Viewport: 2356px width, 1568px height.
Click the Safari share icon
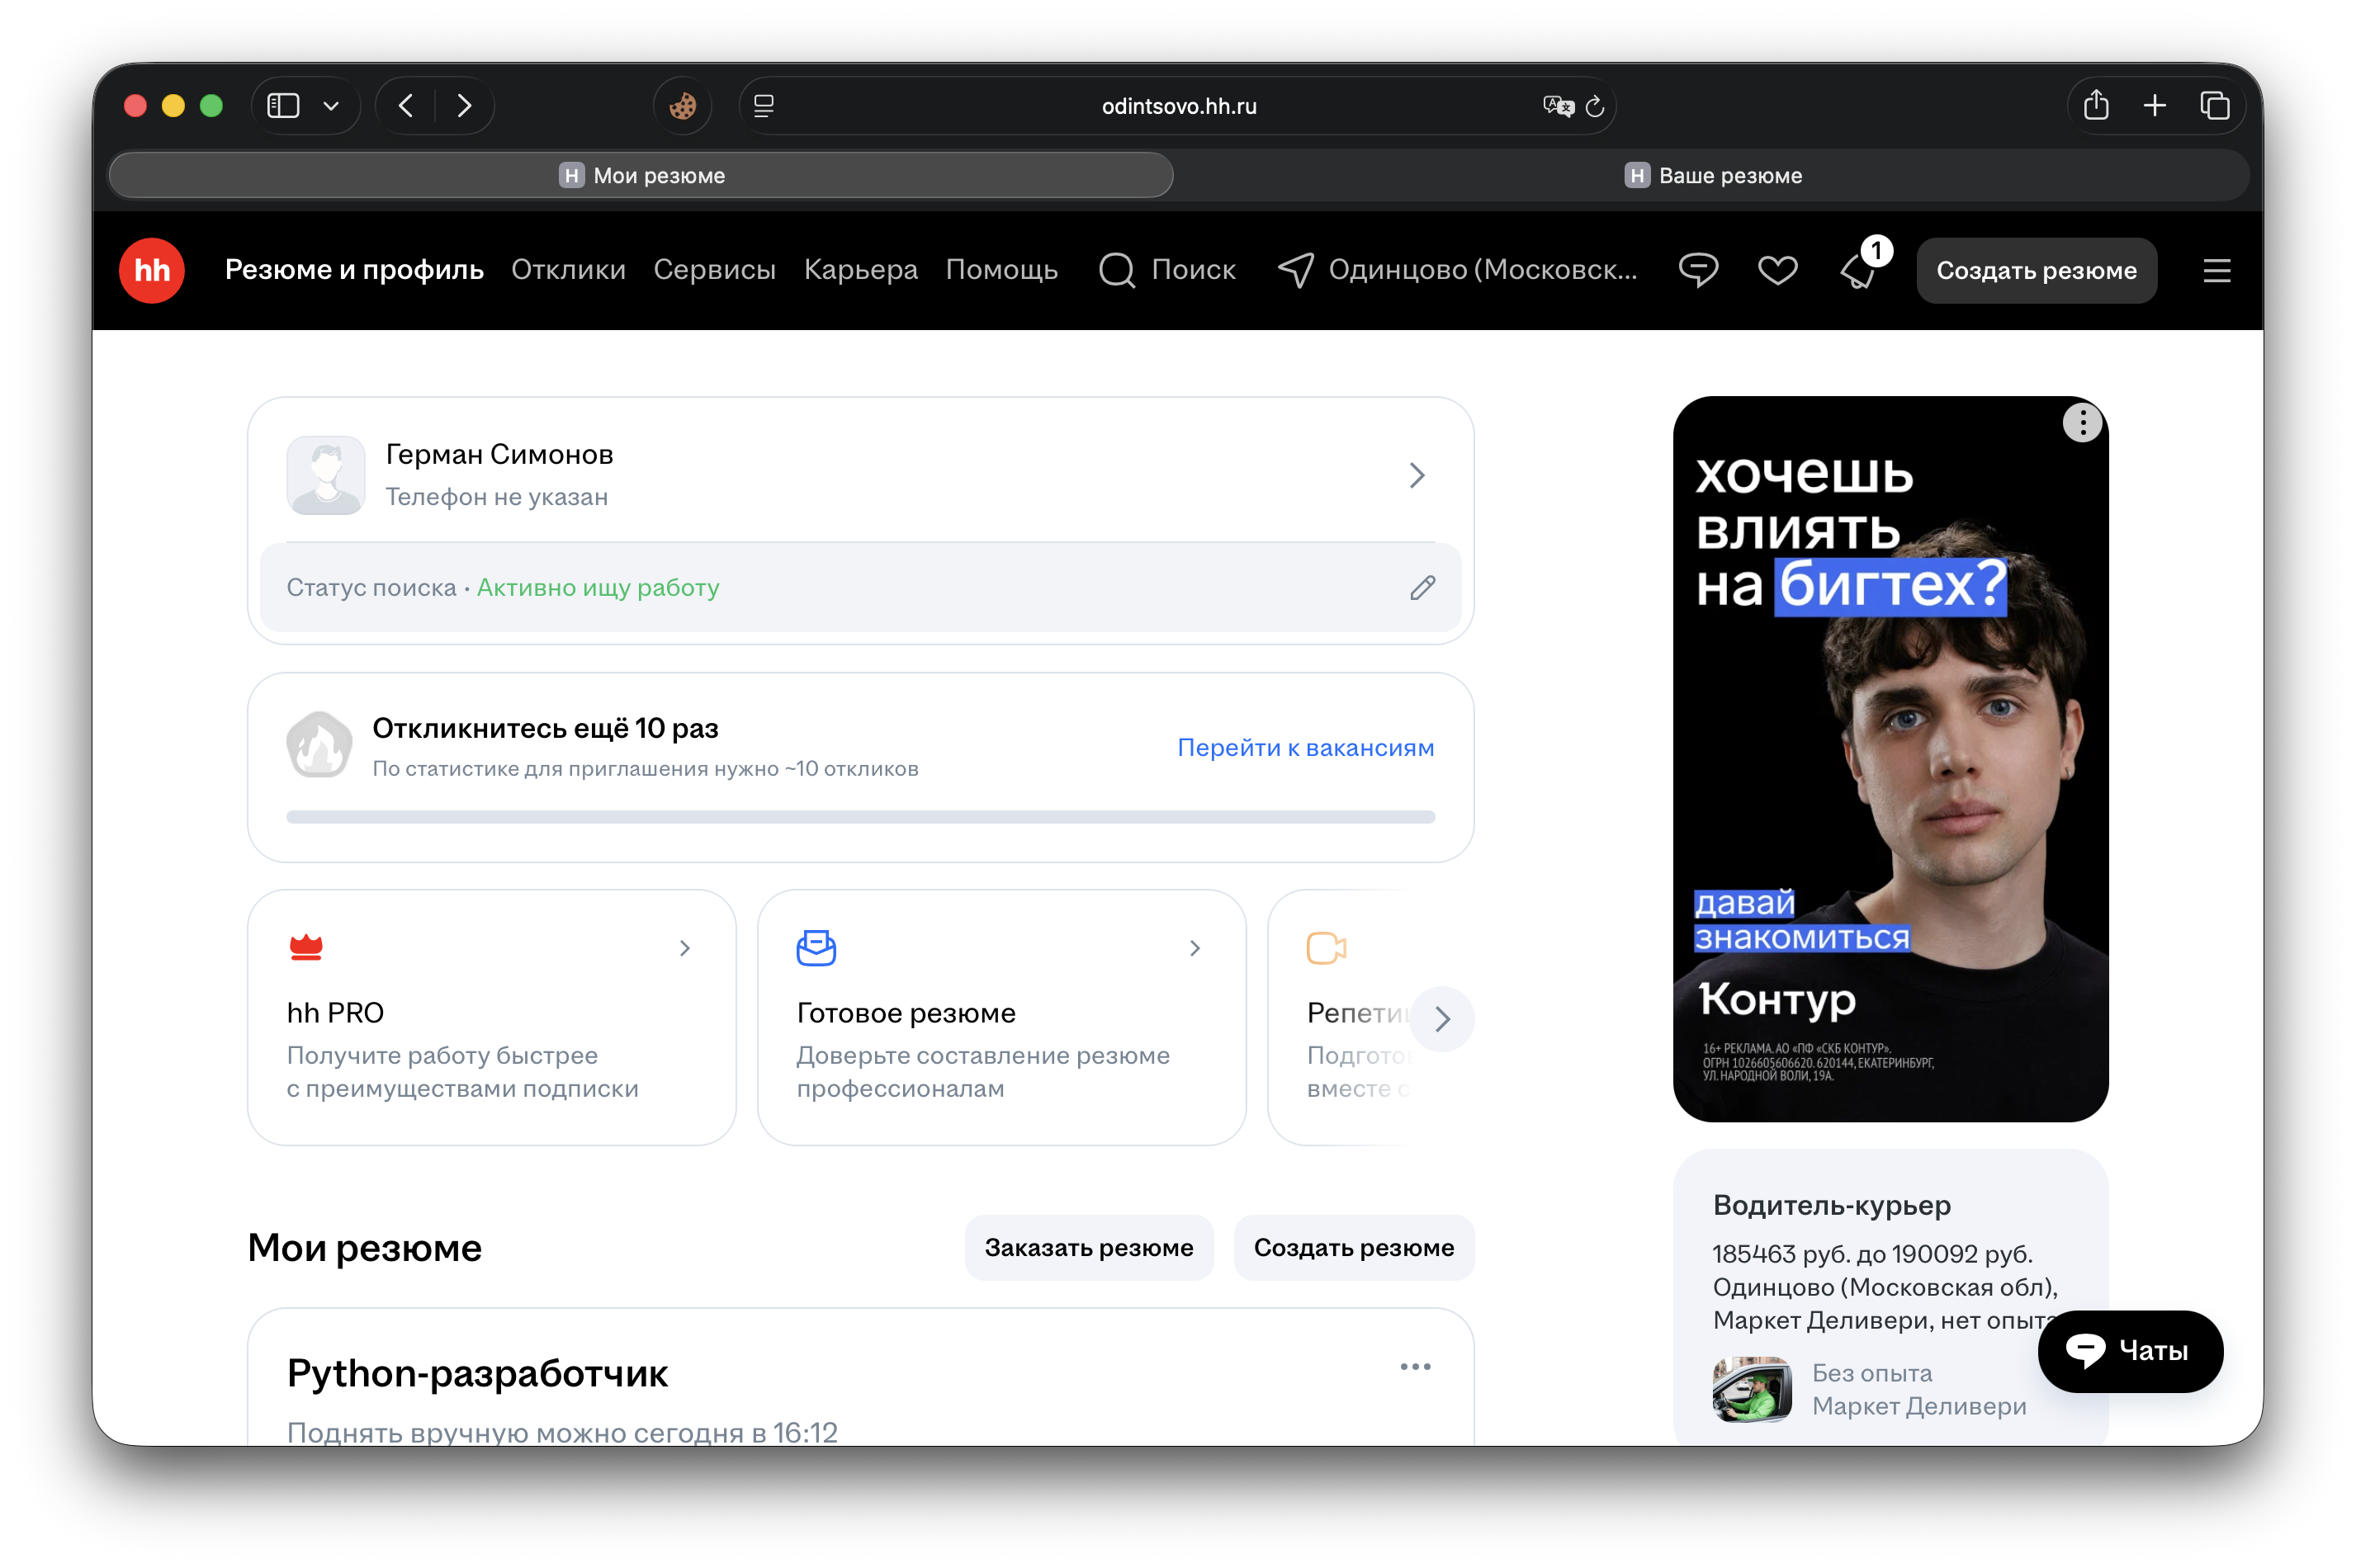pos(2096,106)
